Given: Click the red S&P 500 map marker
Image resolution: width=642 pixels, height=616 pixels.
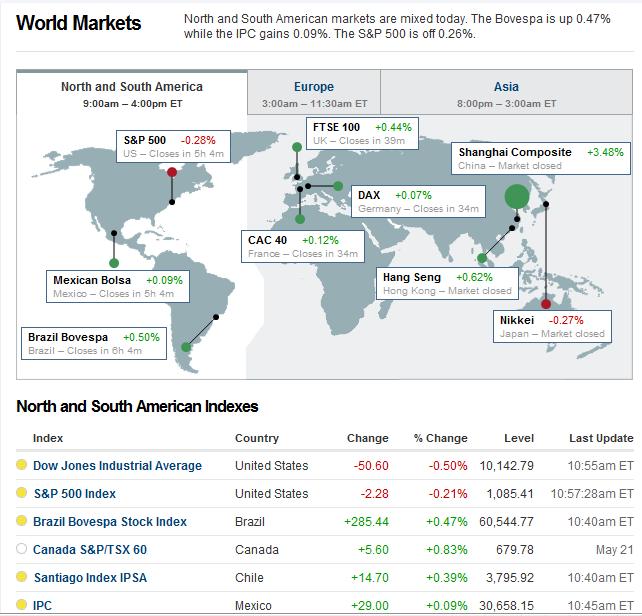Looking at the screenshot, I should [172, 172].
